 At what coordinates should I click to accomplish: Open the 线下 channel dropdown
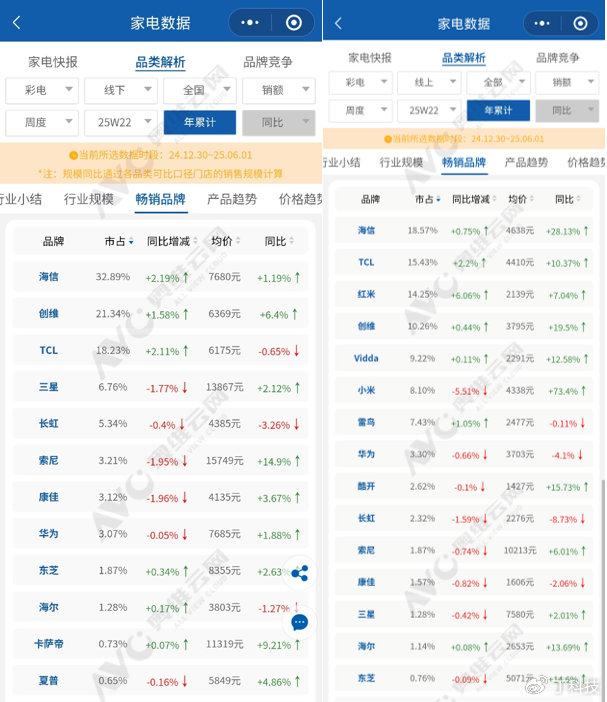(x=121, y=90)
